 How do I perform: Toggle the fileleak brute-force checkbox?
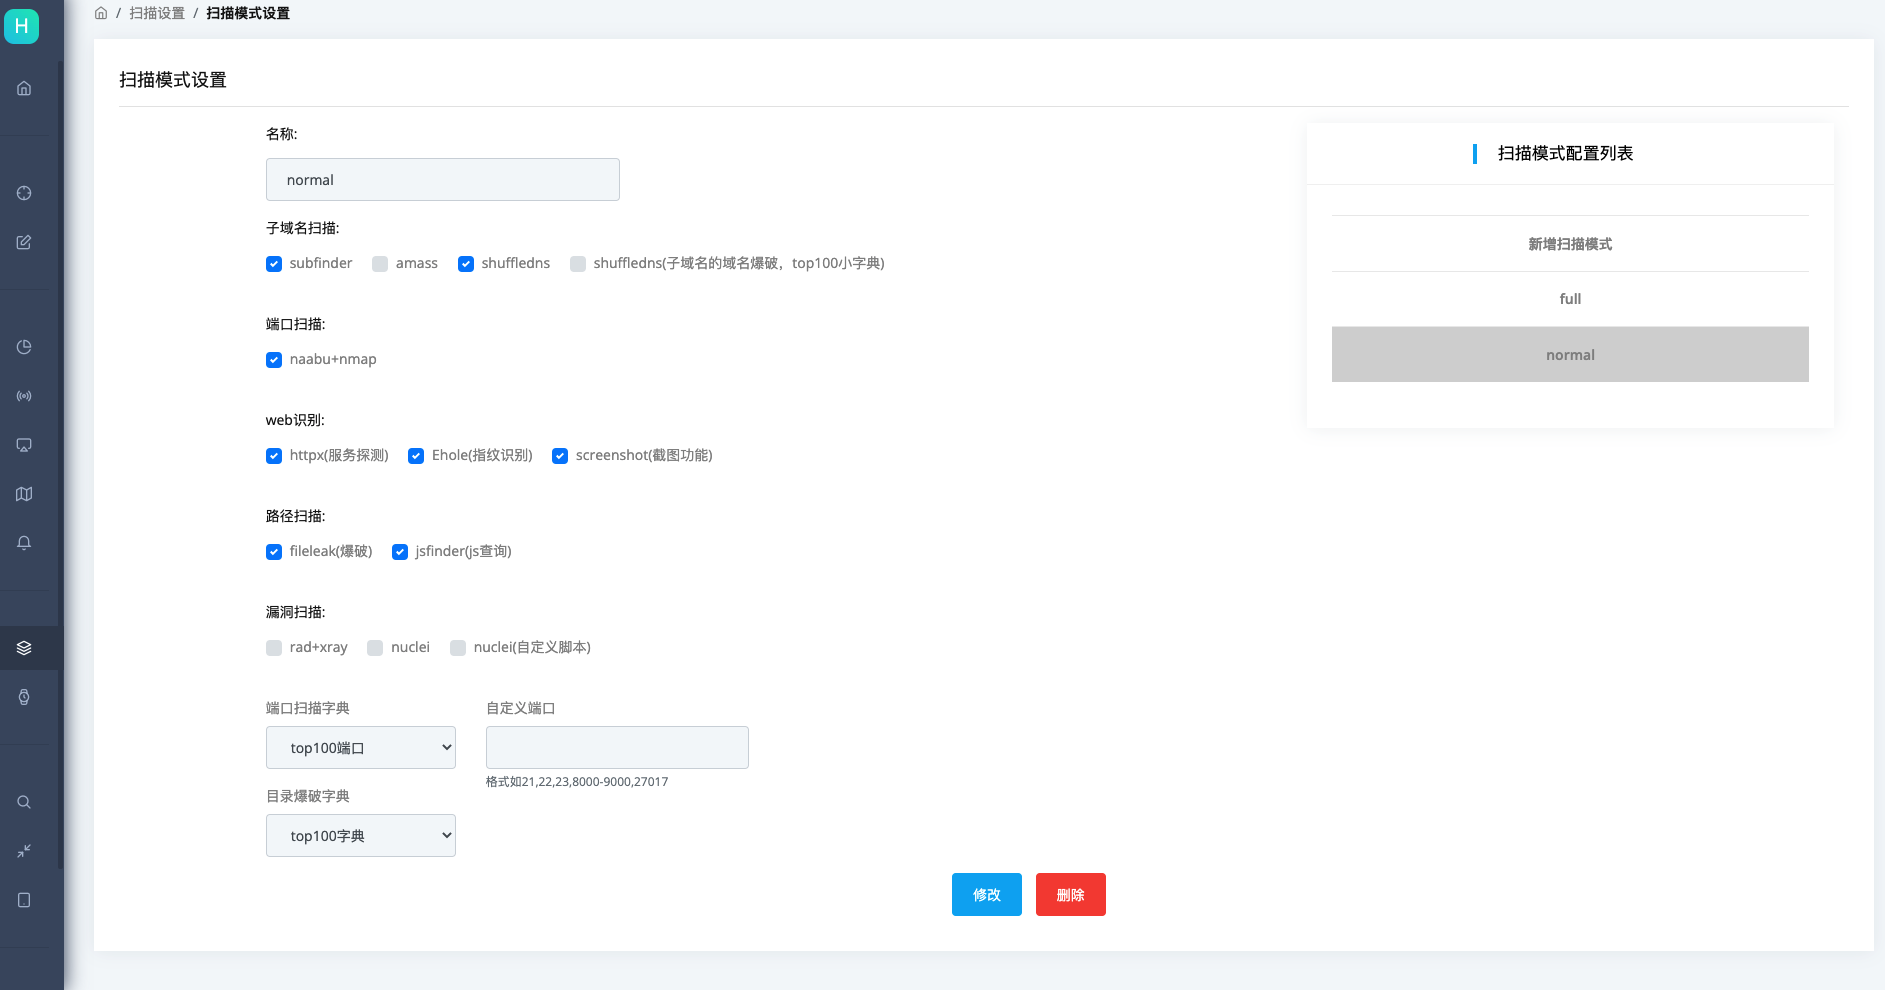(x=274, y=552)
